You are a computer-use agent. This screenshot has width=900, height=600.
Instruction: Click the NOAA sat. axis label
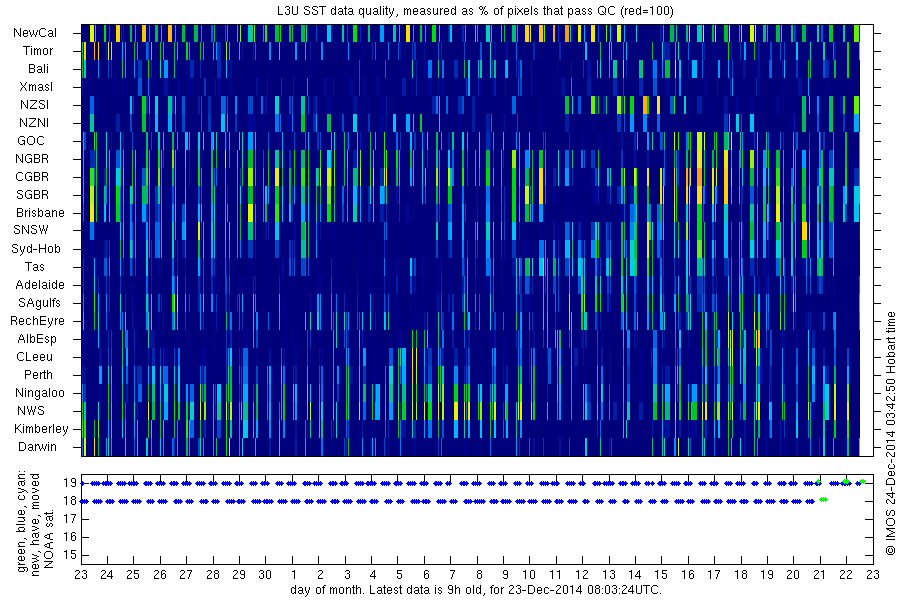pos(49,538)
